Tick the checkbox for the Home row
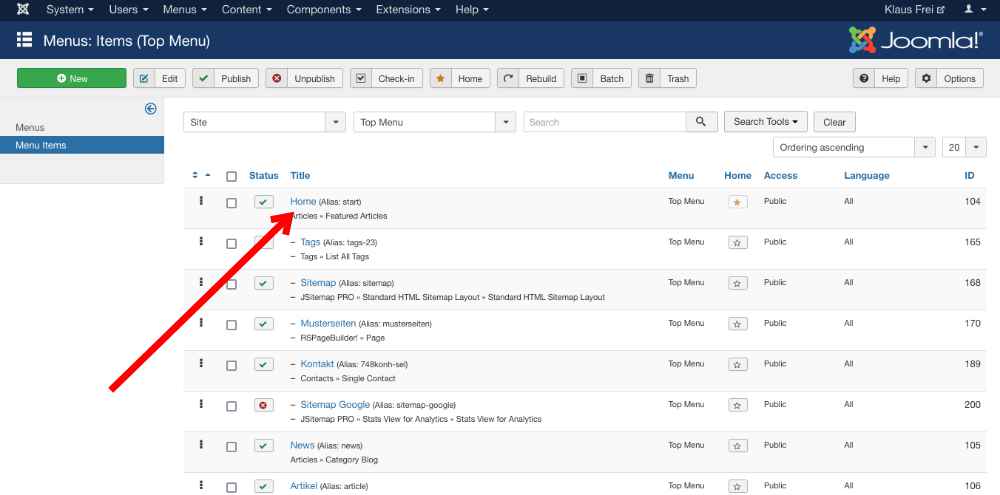 point(231,202)
